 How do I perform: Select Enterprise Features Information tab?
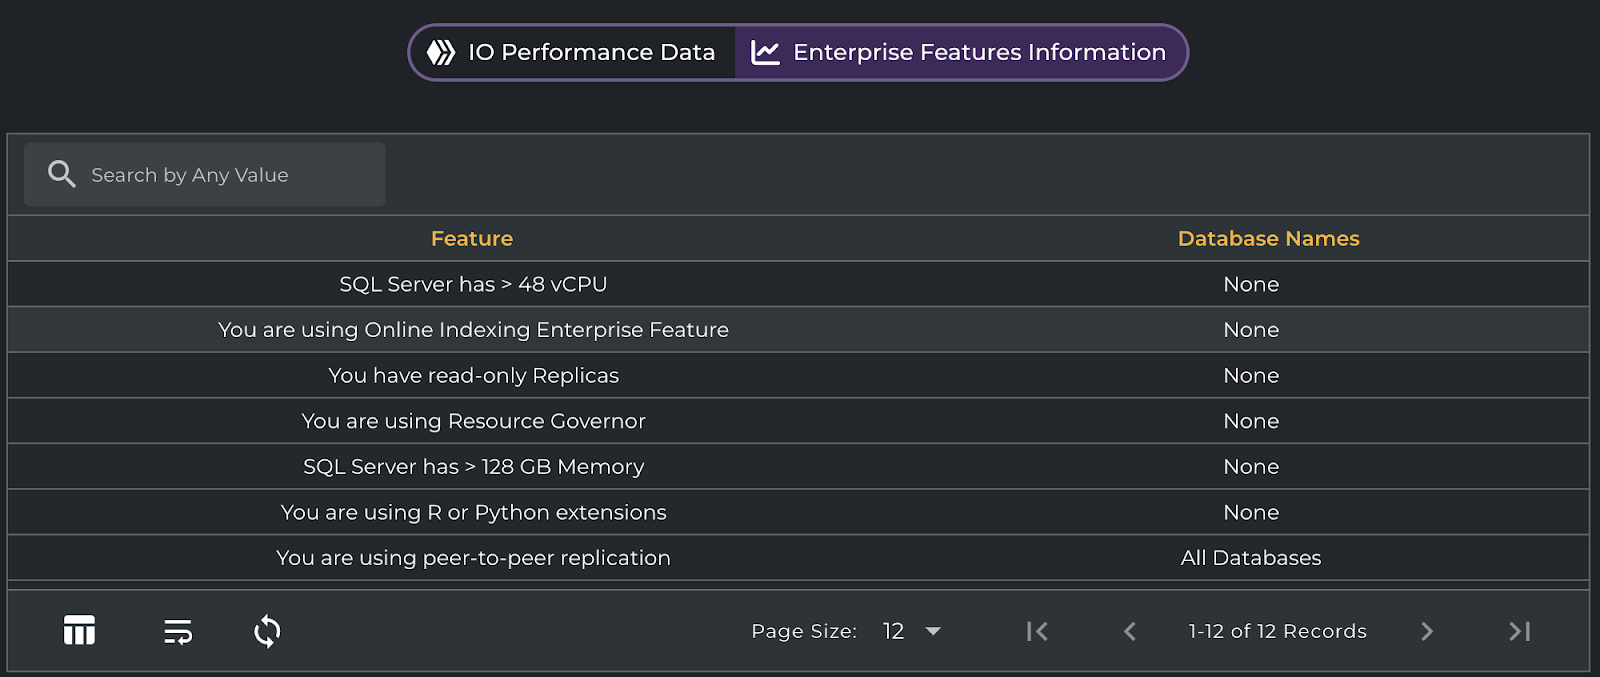click(x=960, y=52)
